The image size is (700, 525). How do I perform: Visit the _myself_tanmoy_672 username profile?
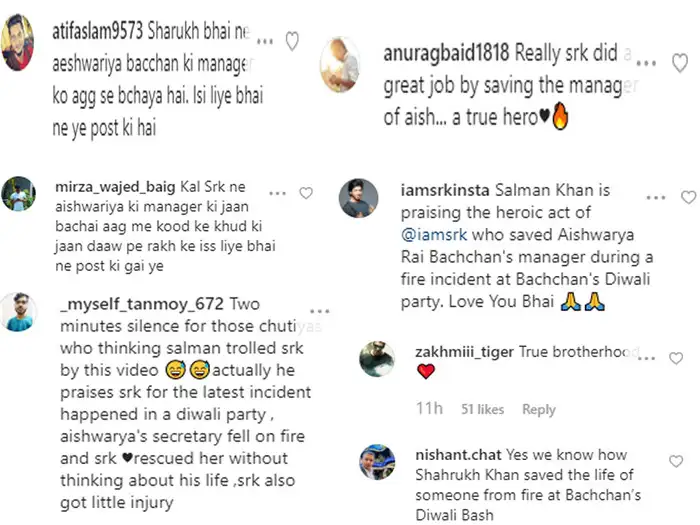[142, 304]
